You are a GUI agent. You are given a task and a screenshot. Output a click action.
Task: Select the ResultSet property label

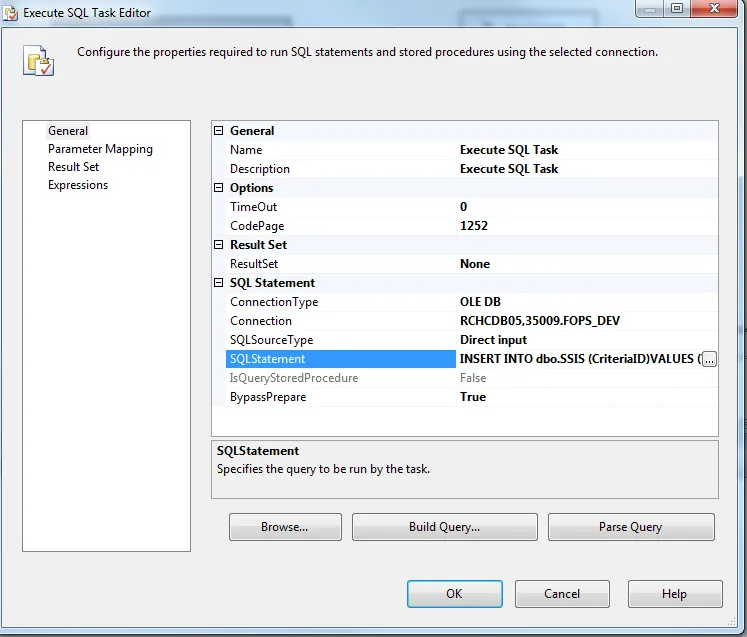[253, 264]
